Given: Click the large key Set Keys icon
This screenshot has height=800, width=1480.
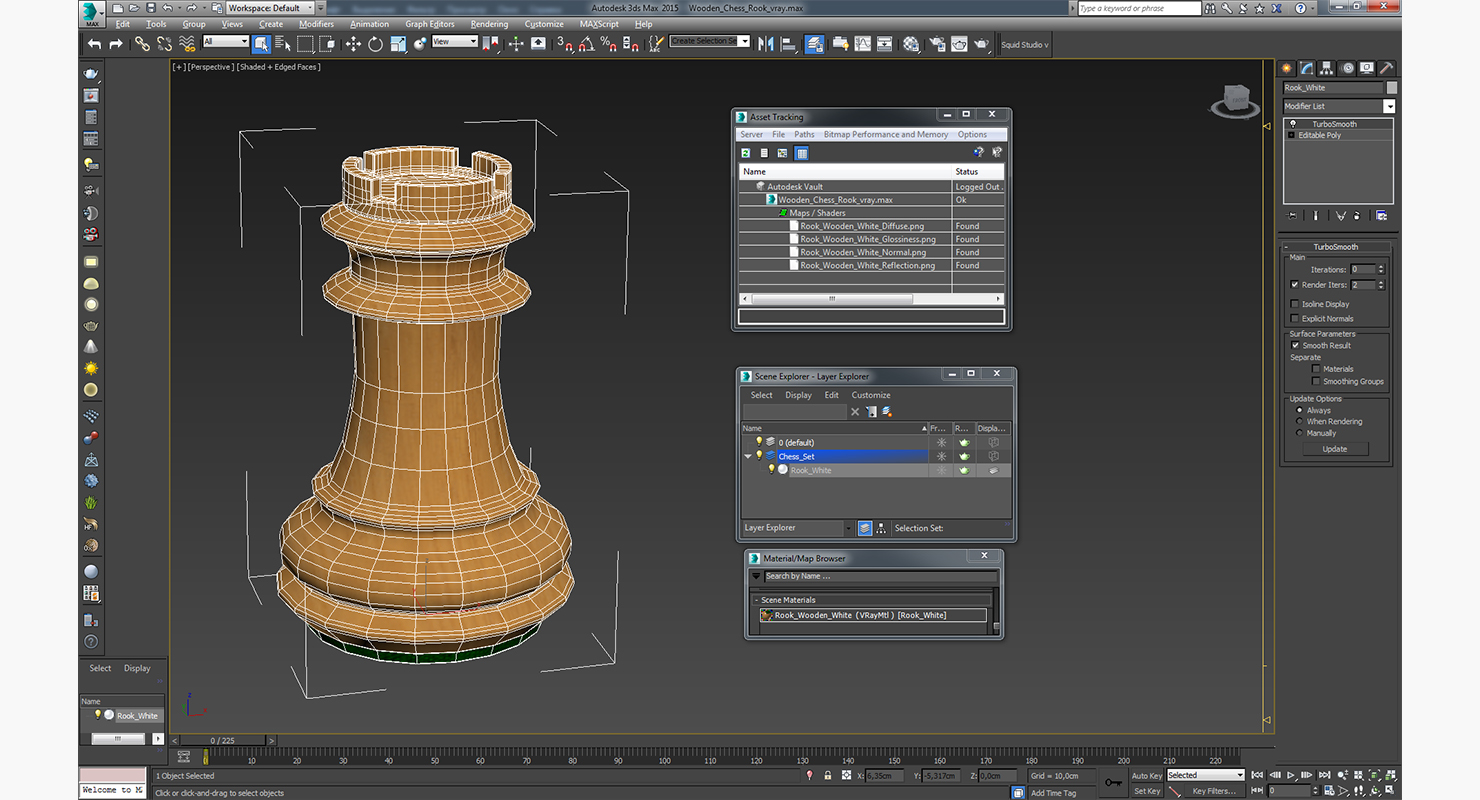Looking at the screenshot, I should click(1113, 783).
